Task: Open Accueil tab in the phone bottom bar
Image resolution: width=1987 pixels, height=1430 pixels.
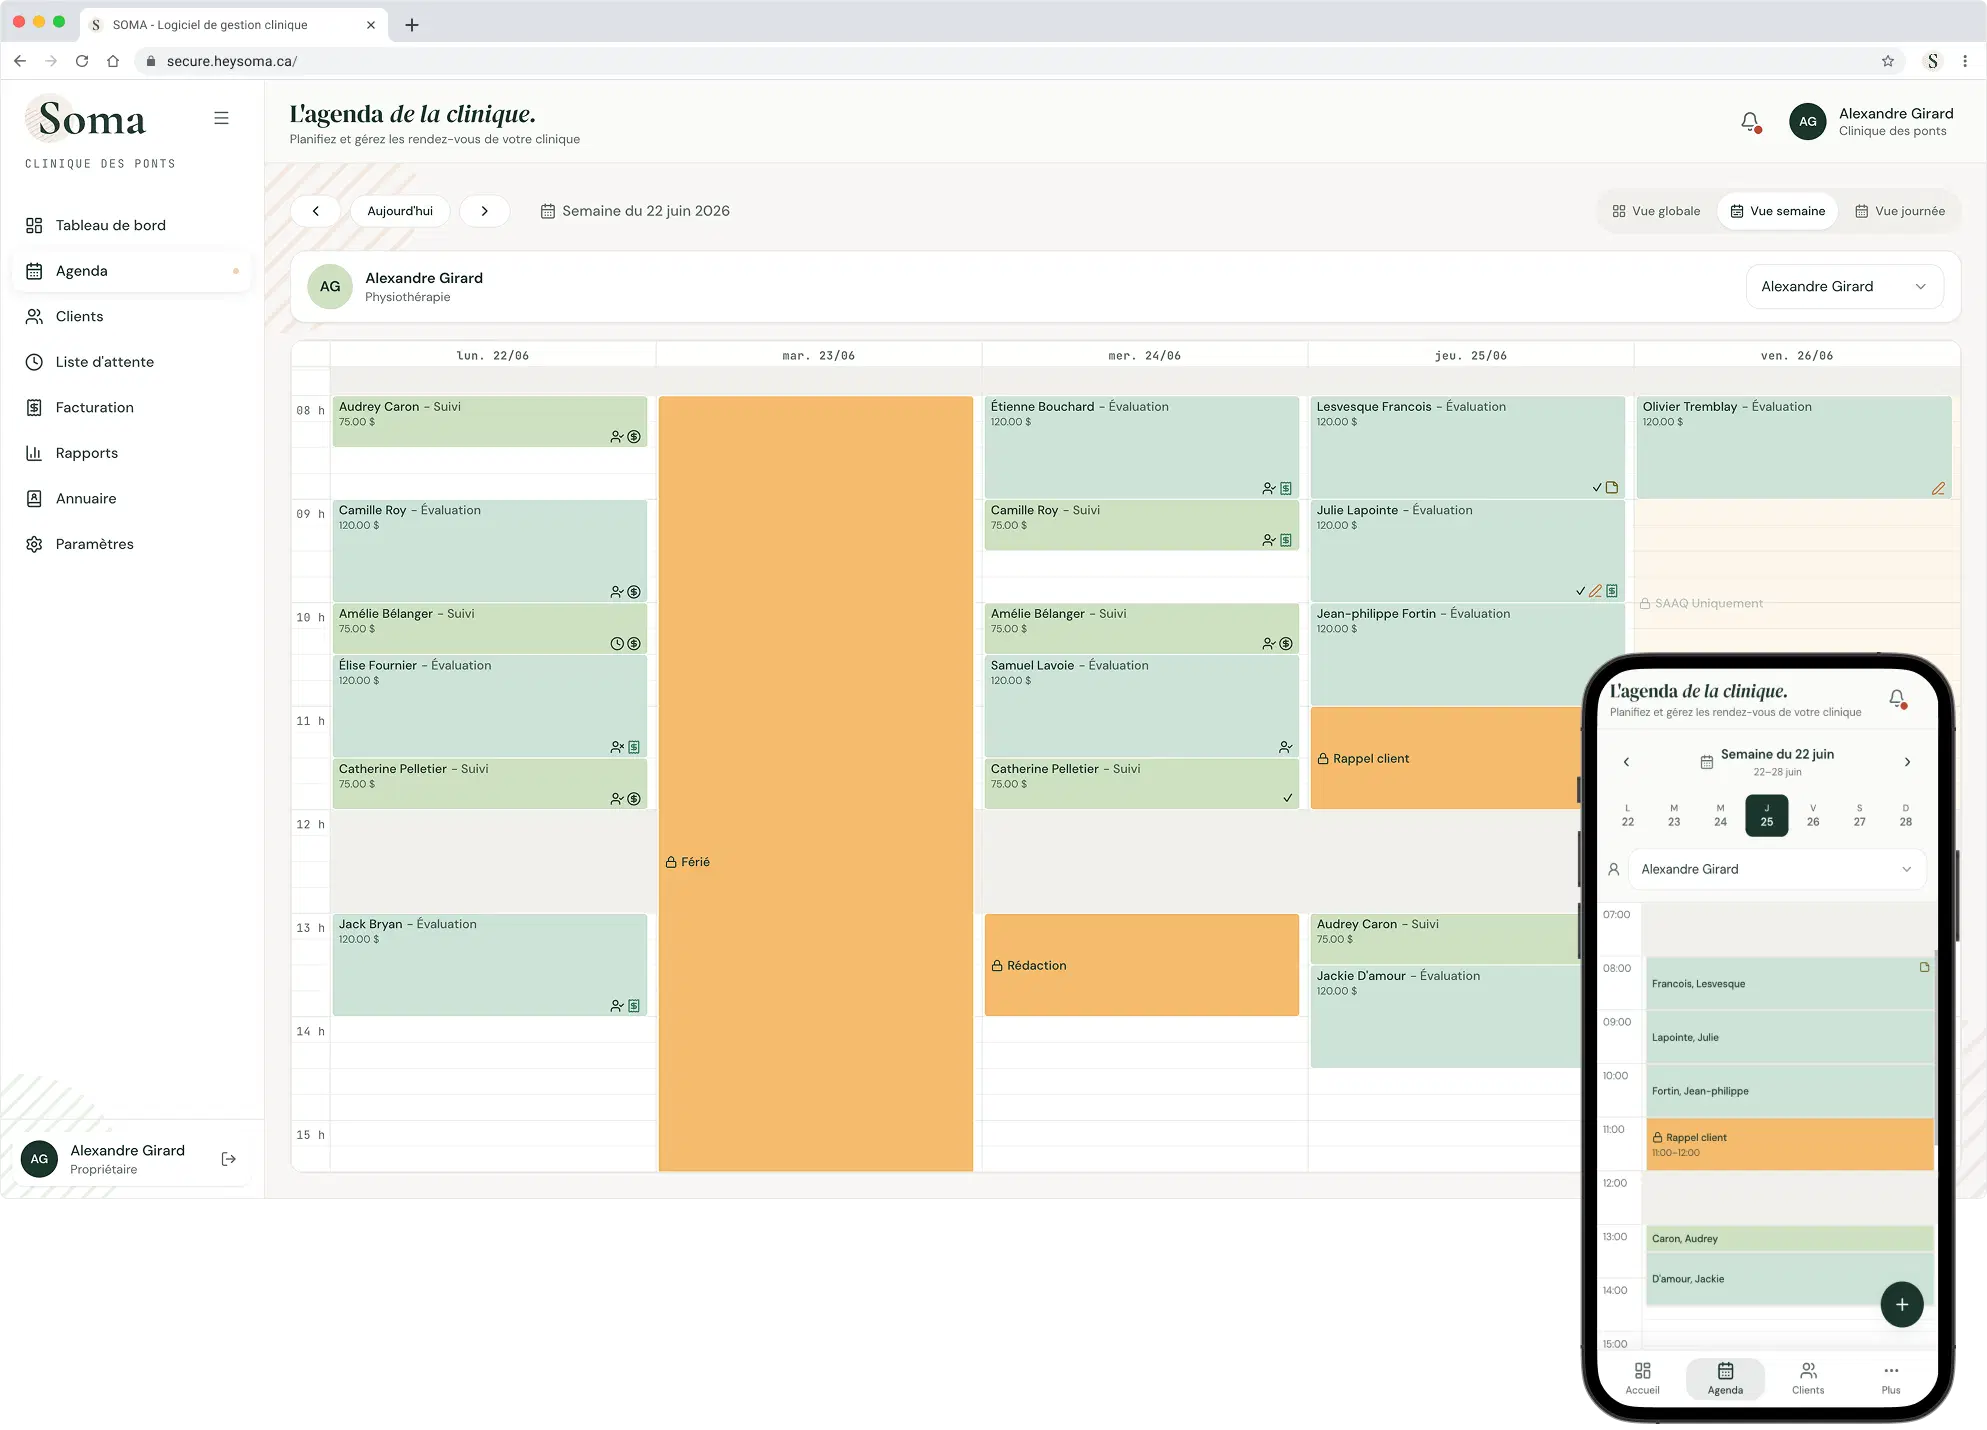Action: [x=1642, y=1378]
